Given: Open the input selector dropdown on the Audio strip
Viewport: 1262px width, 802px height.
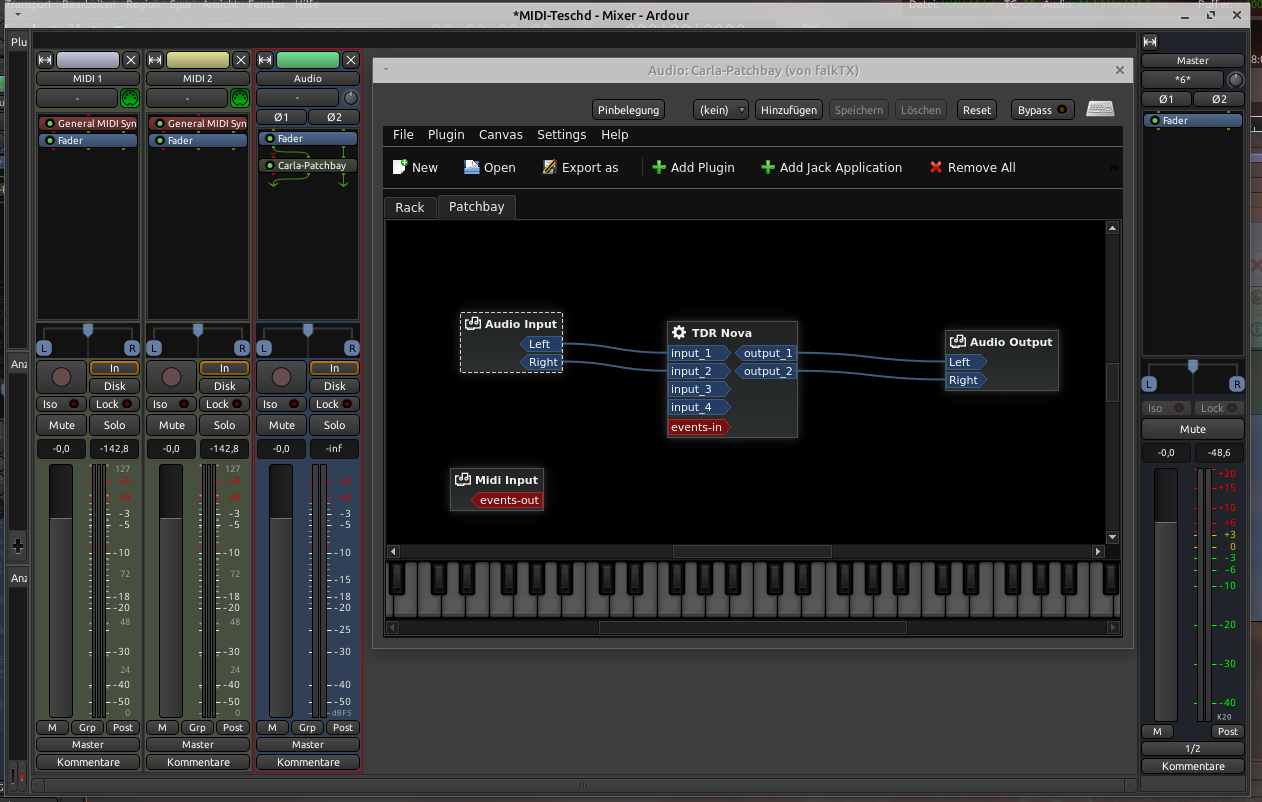Looking at the screenshot, I should [x=298, y=98].
